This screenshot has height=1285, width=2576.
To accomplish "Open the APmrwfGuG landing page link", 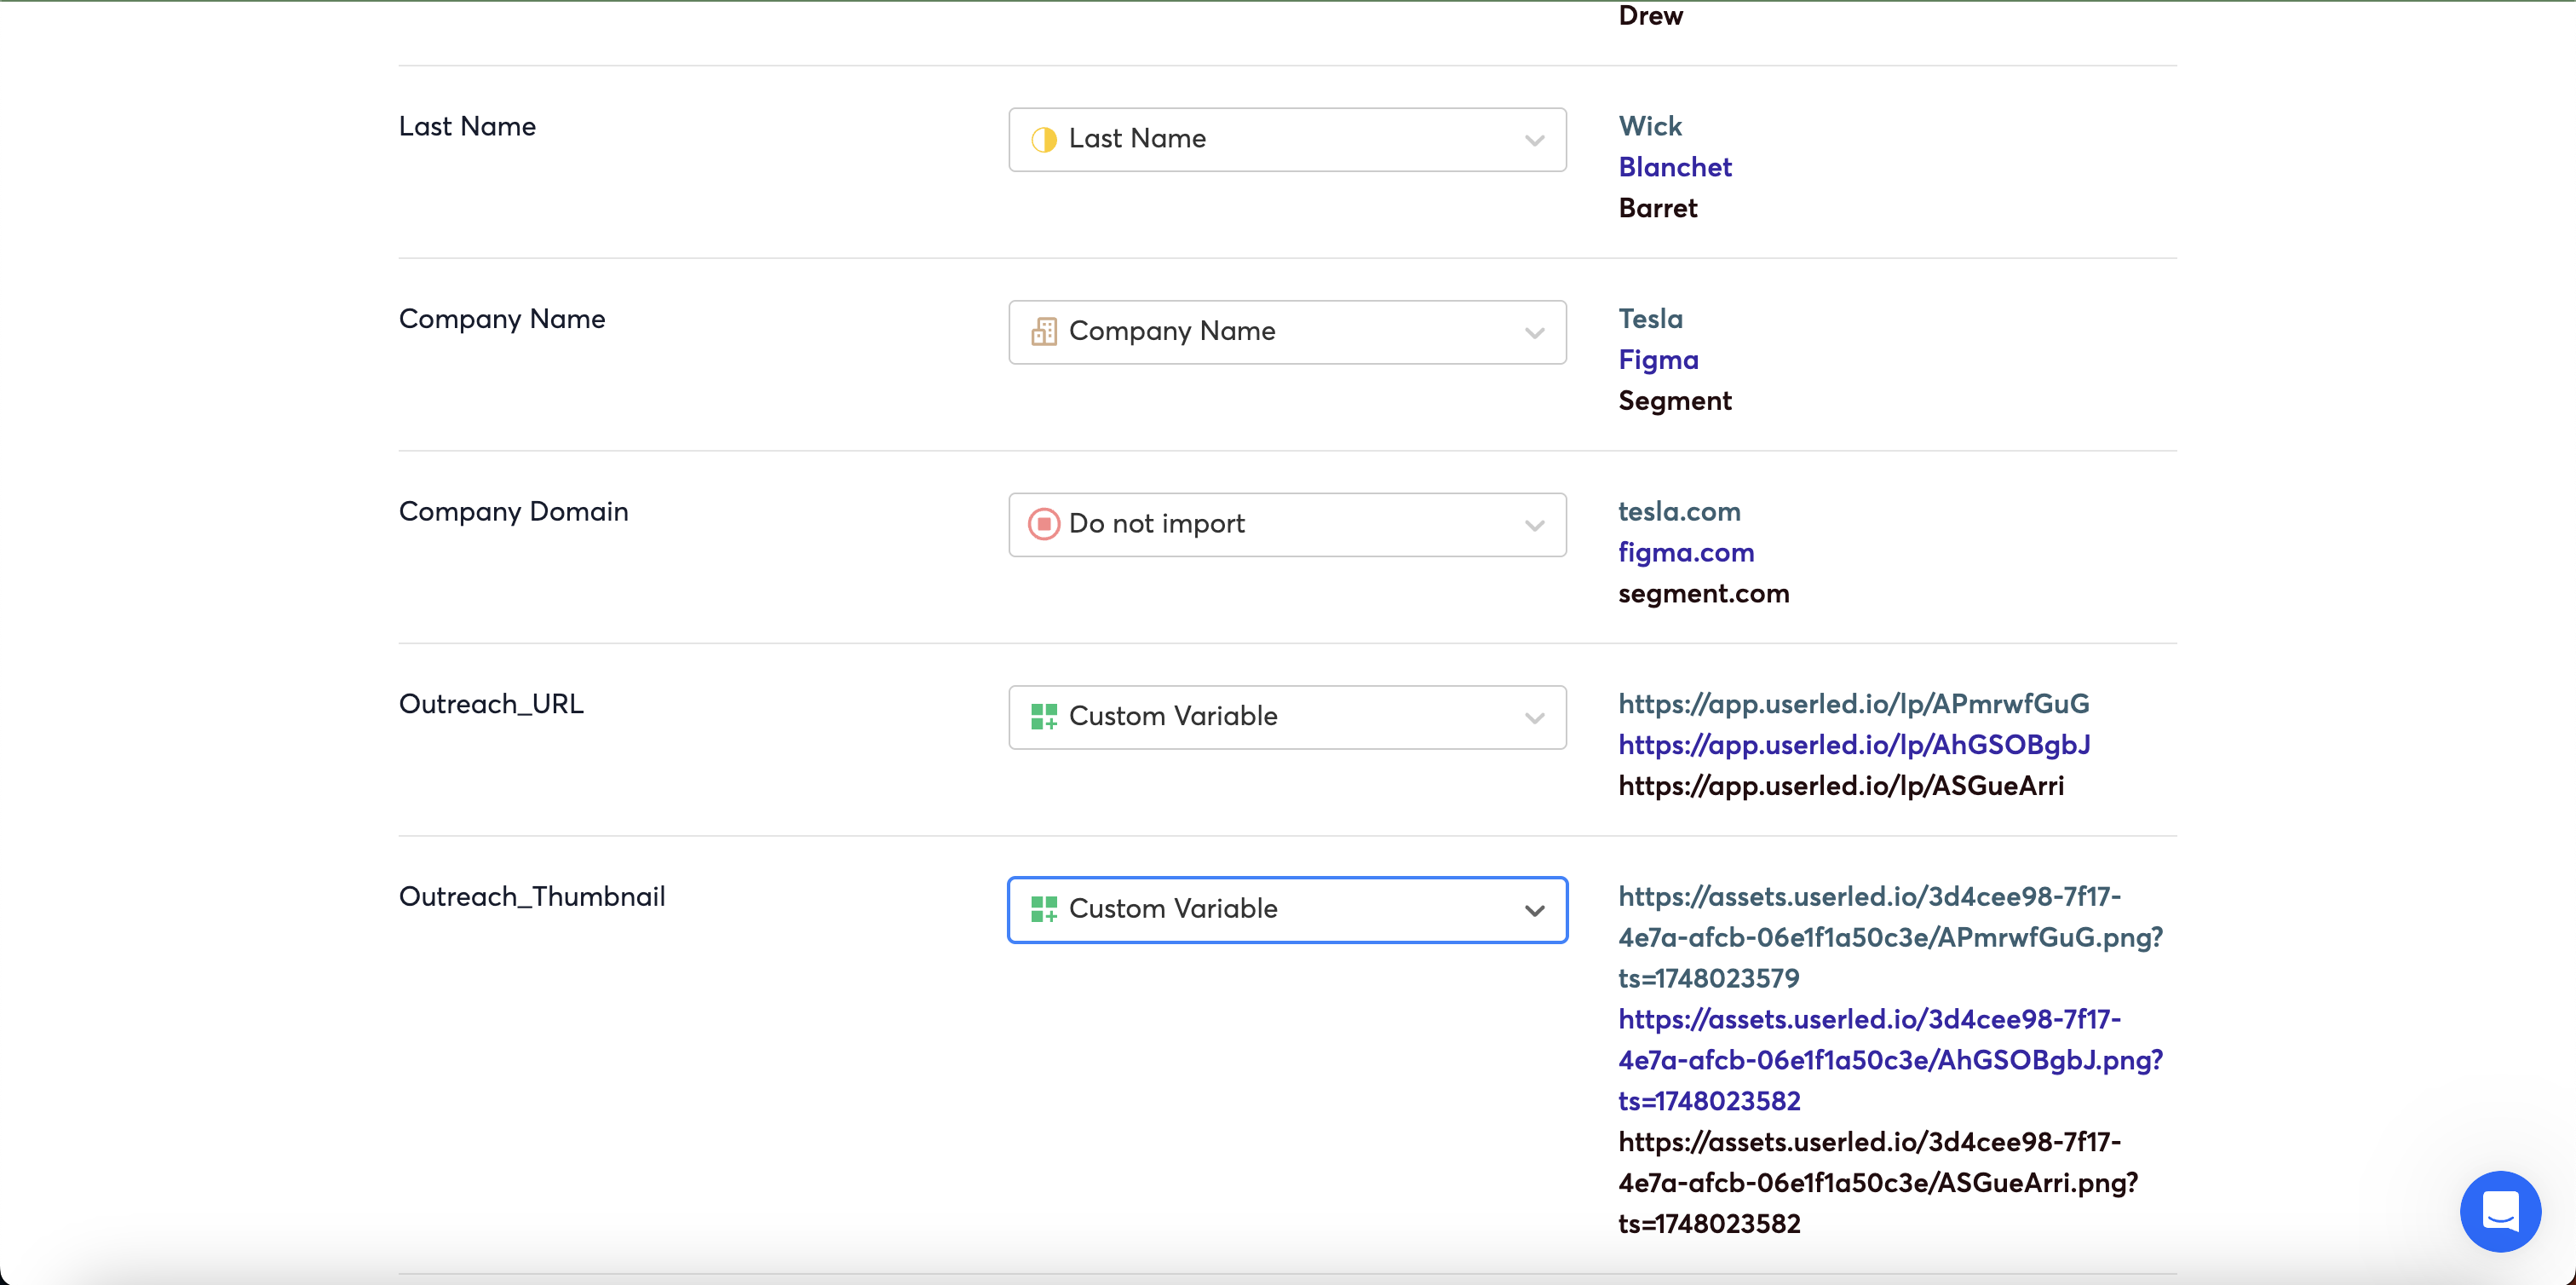I will click(x=1853, y=703).
